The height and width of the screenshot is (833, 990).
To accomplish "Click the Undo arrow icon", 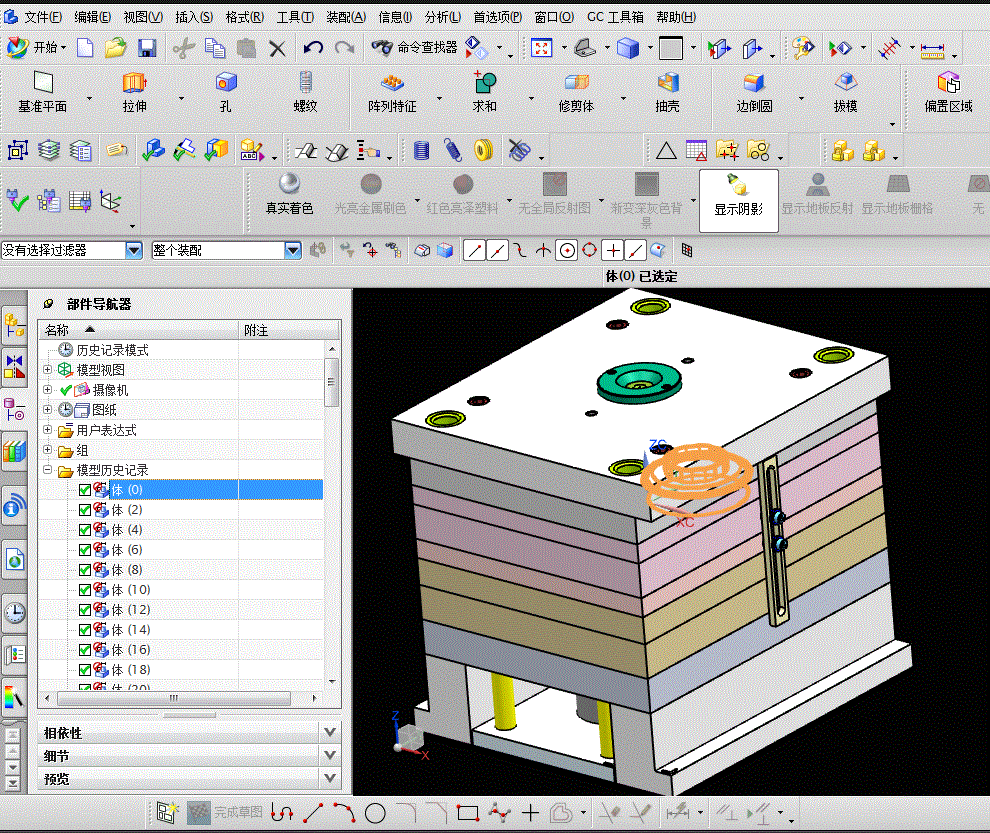I will (x=313, y=47).
